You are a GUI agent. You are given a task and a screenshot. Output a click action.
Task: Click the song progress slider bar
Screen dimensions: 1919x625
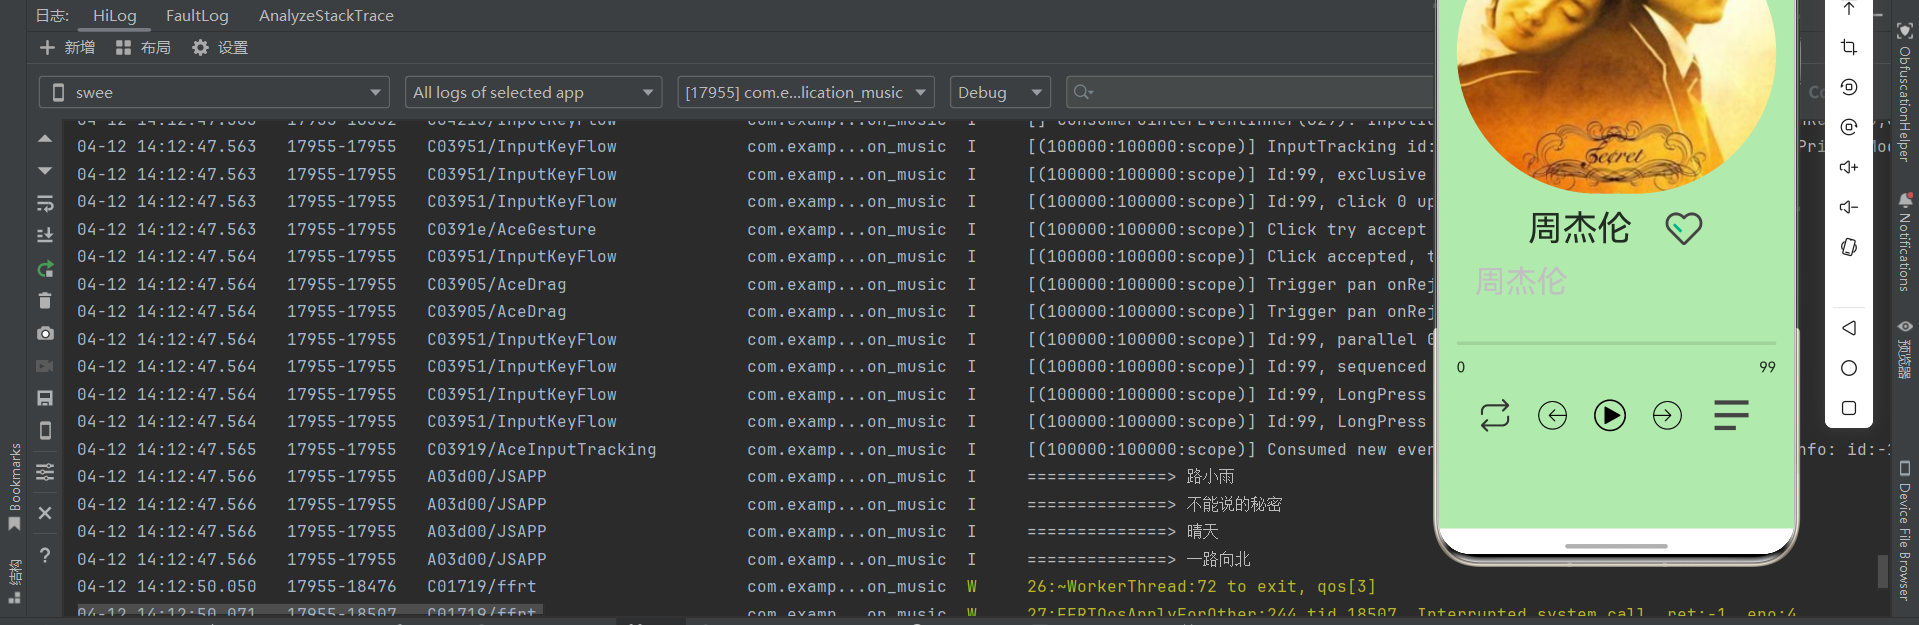tap(1616, 343)
